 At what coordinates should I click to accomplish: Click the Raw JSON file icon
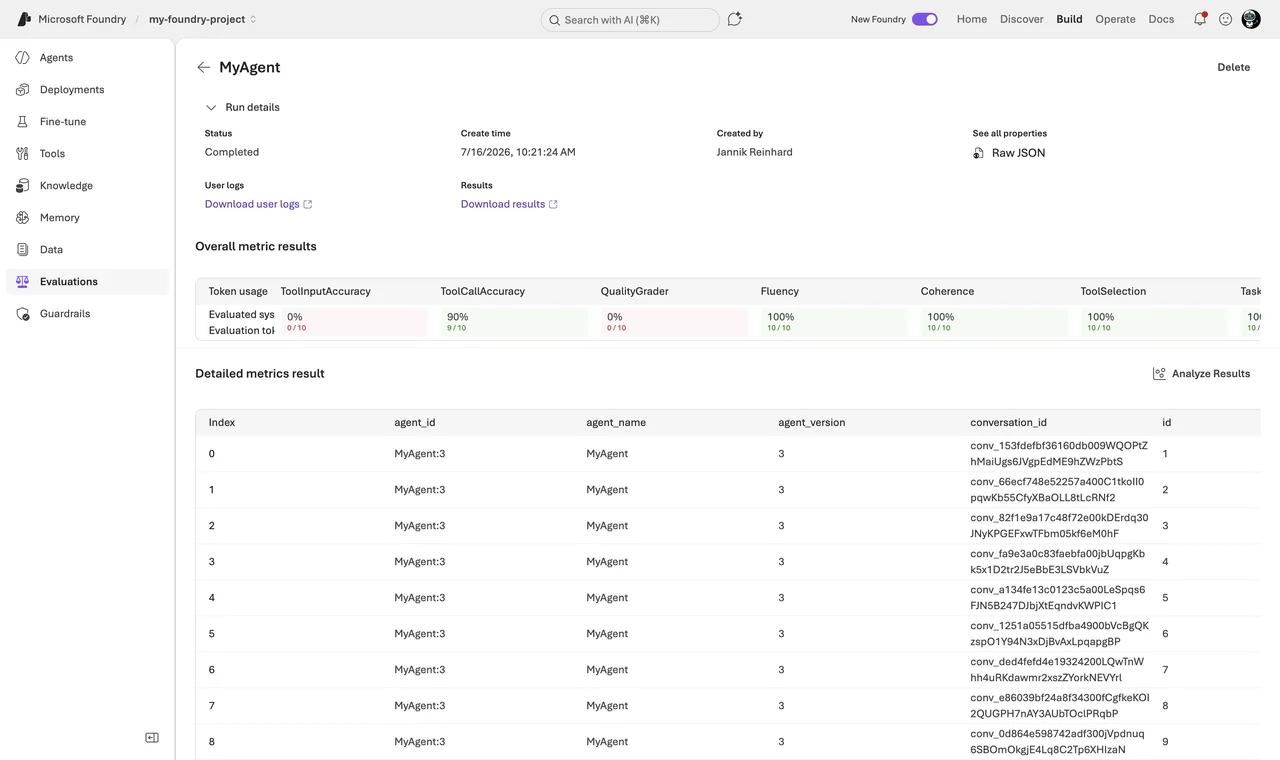(979, 153)
